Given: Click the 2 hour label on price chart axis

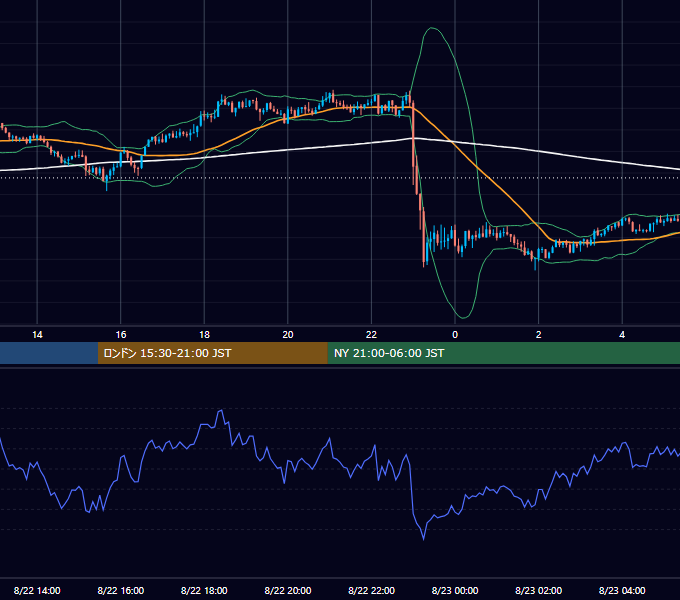Looking at the screenshot, I should [x=539, y=335].
